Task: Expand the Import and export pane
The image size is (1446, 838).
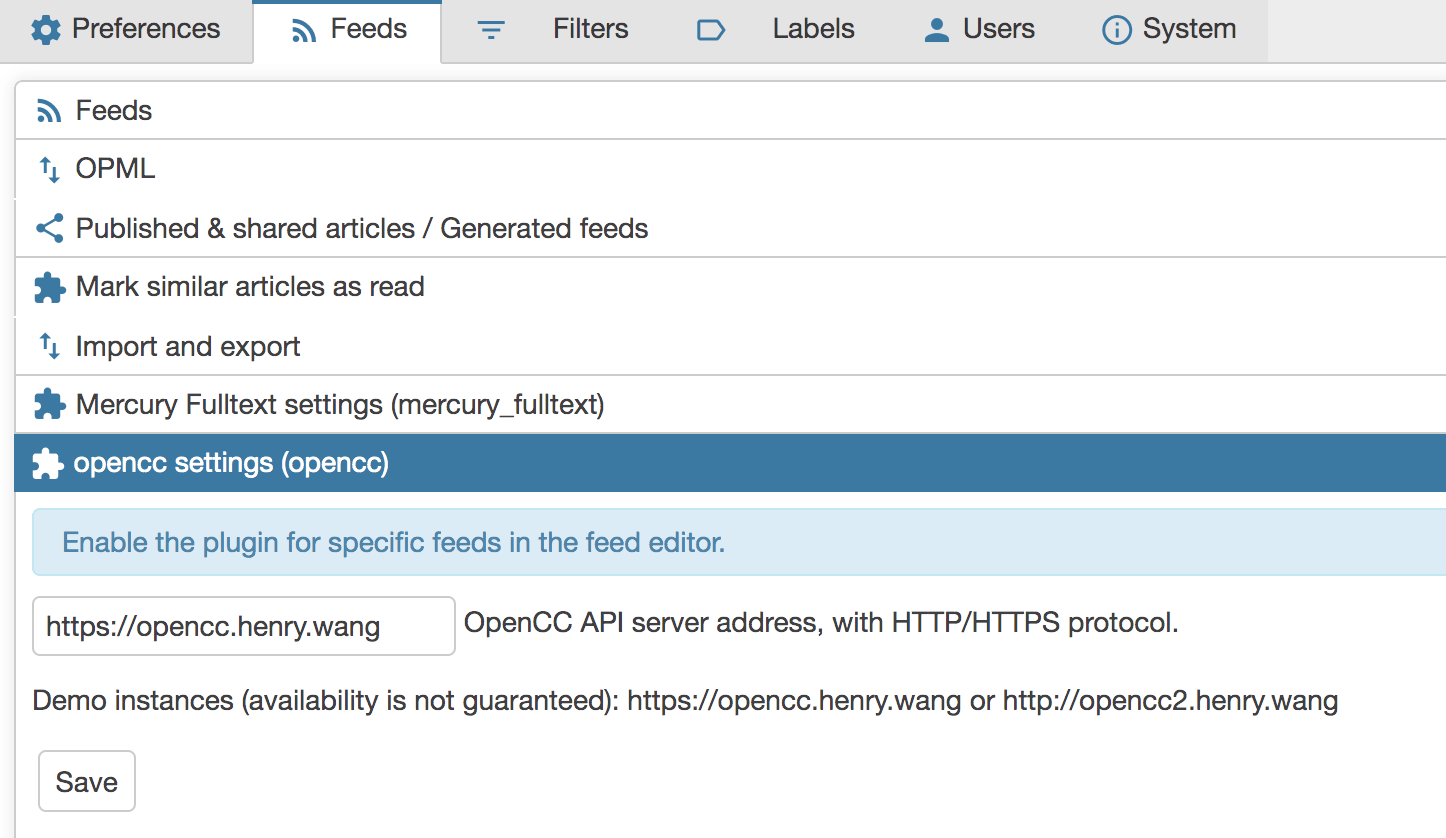Action: pyautogui.click(x=731, y=346)
